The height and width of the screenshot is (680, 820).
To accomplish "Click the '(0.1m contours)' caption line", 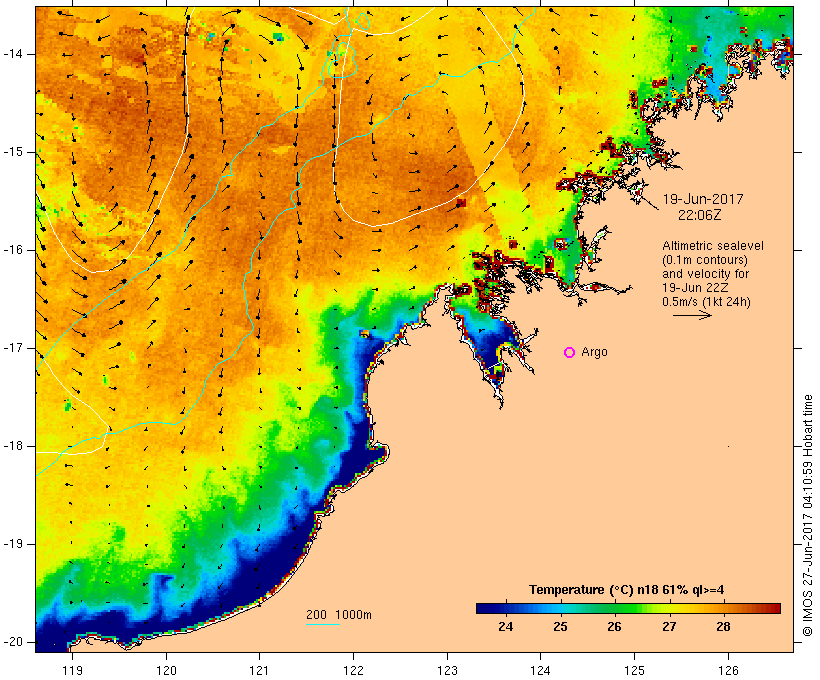I will pos(705,260).
